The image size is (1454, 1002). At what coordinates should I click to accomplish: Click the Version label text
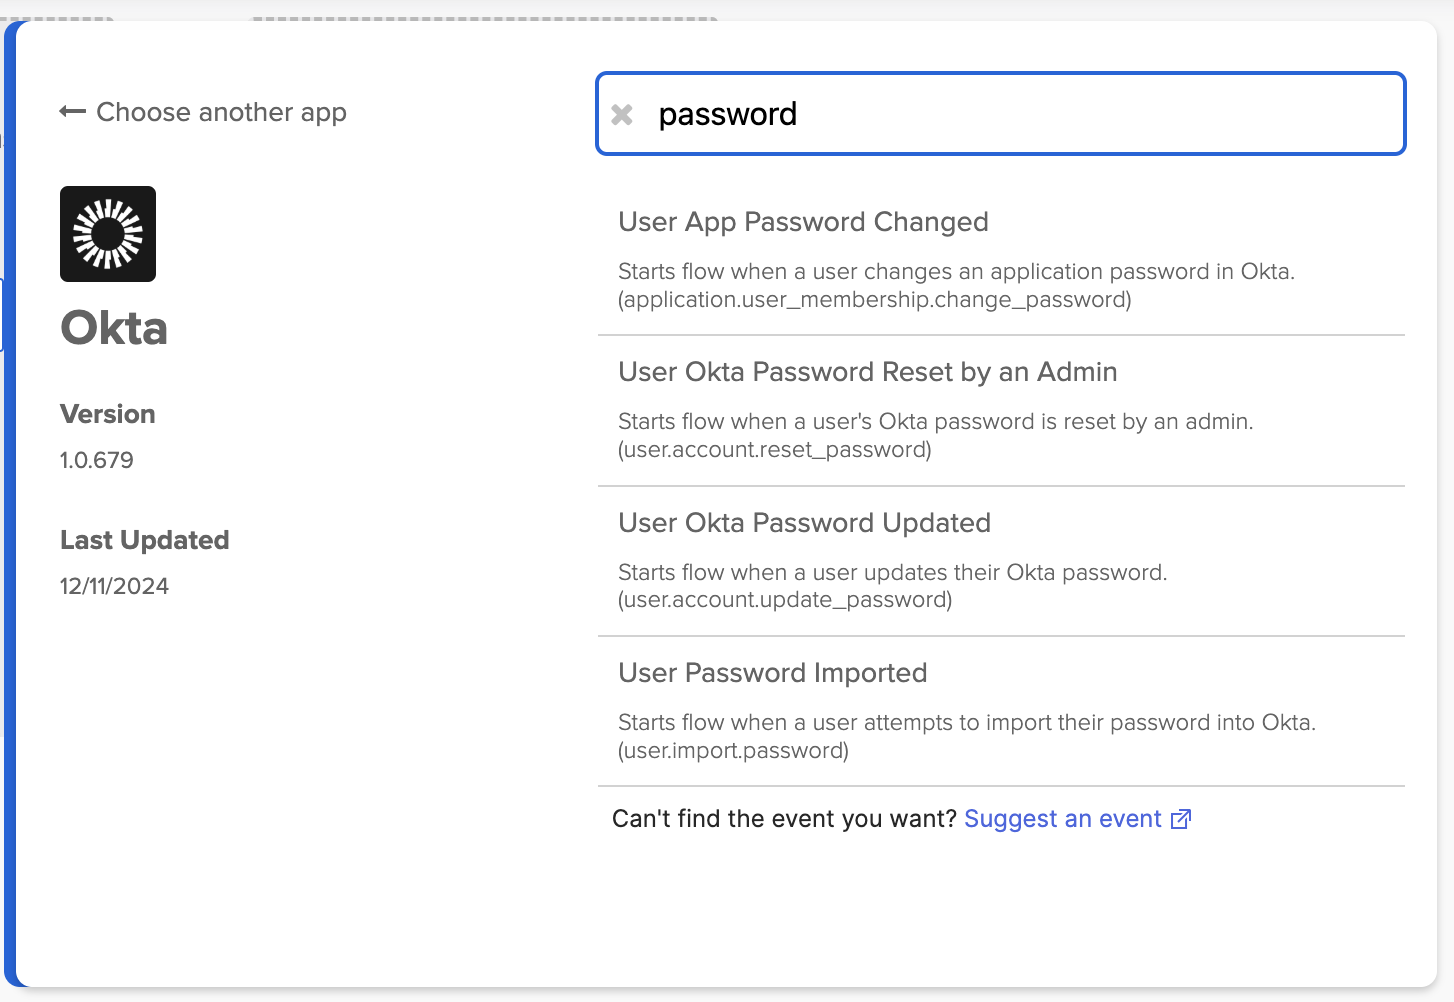click(107, 413)
